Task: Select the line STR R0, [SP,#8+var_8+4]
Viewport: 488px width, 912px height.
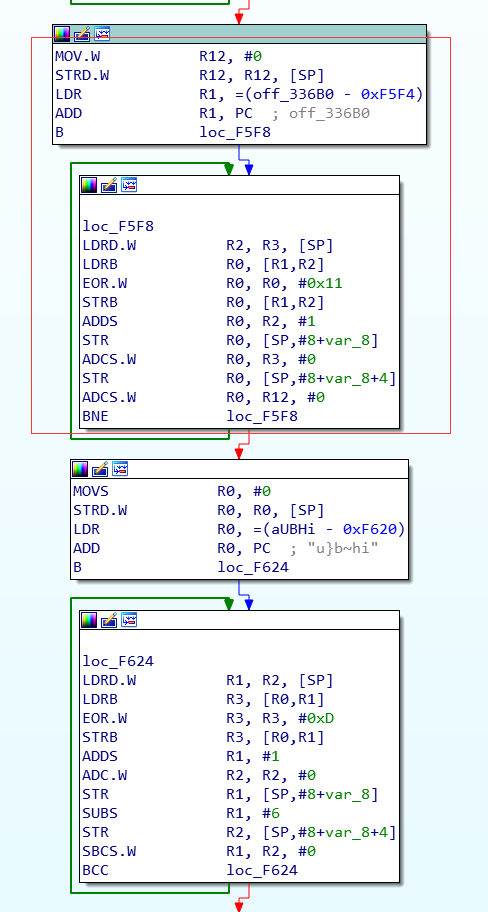Action: tap(239, 378)
